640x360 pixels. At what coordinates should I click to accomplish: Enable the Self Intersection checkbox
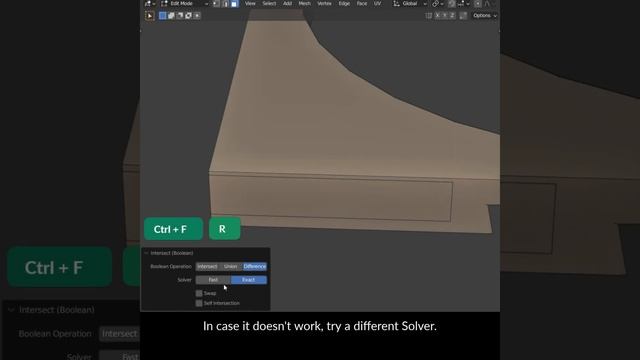pyautogui.click(x=199, y=303)
